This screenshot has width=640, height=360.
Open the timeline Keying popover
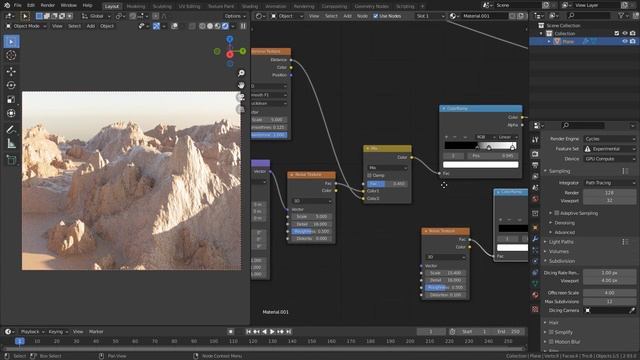[58, 332]
